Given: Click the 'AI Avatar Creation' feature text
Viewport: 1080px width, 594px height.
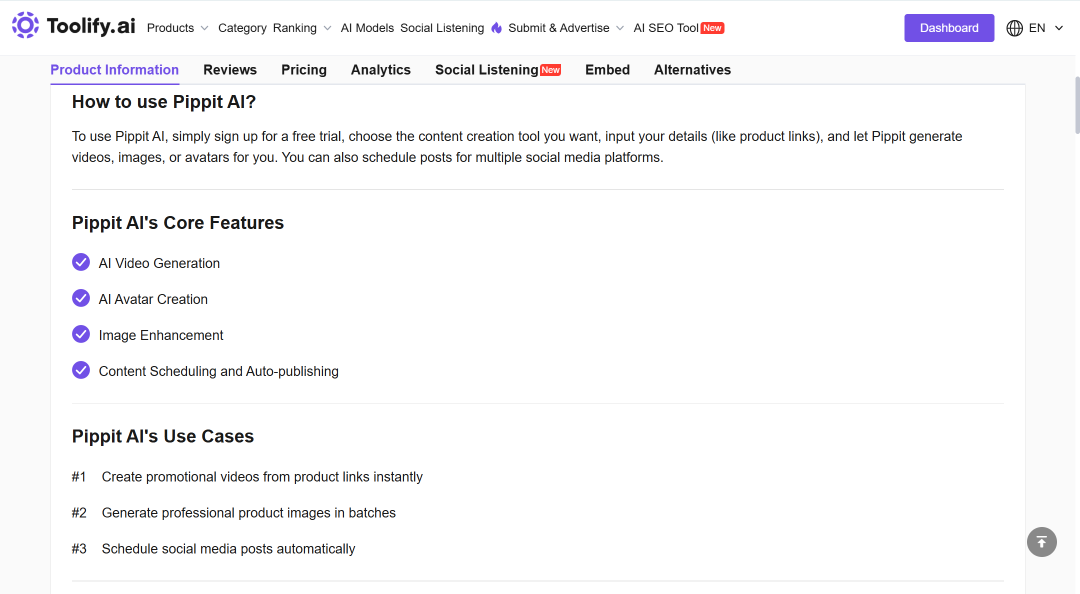Looking at the screenshot, I should click(x=153, y=299).
